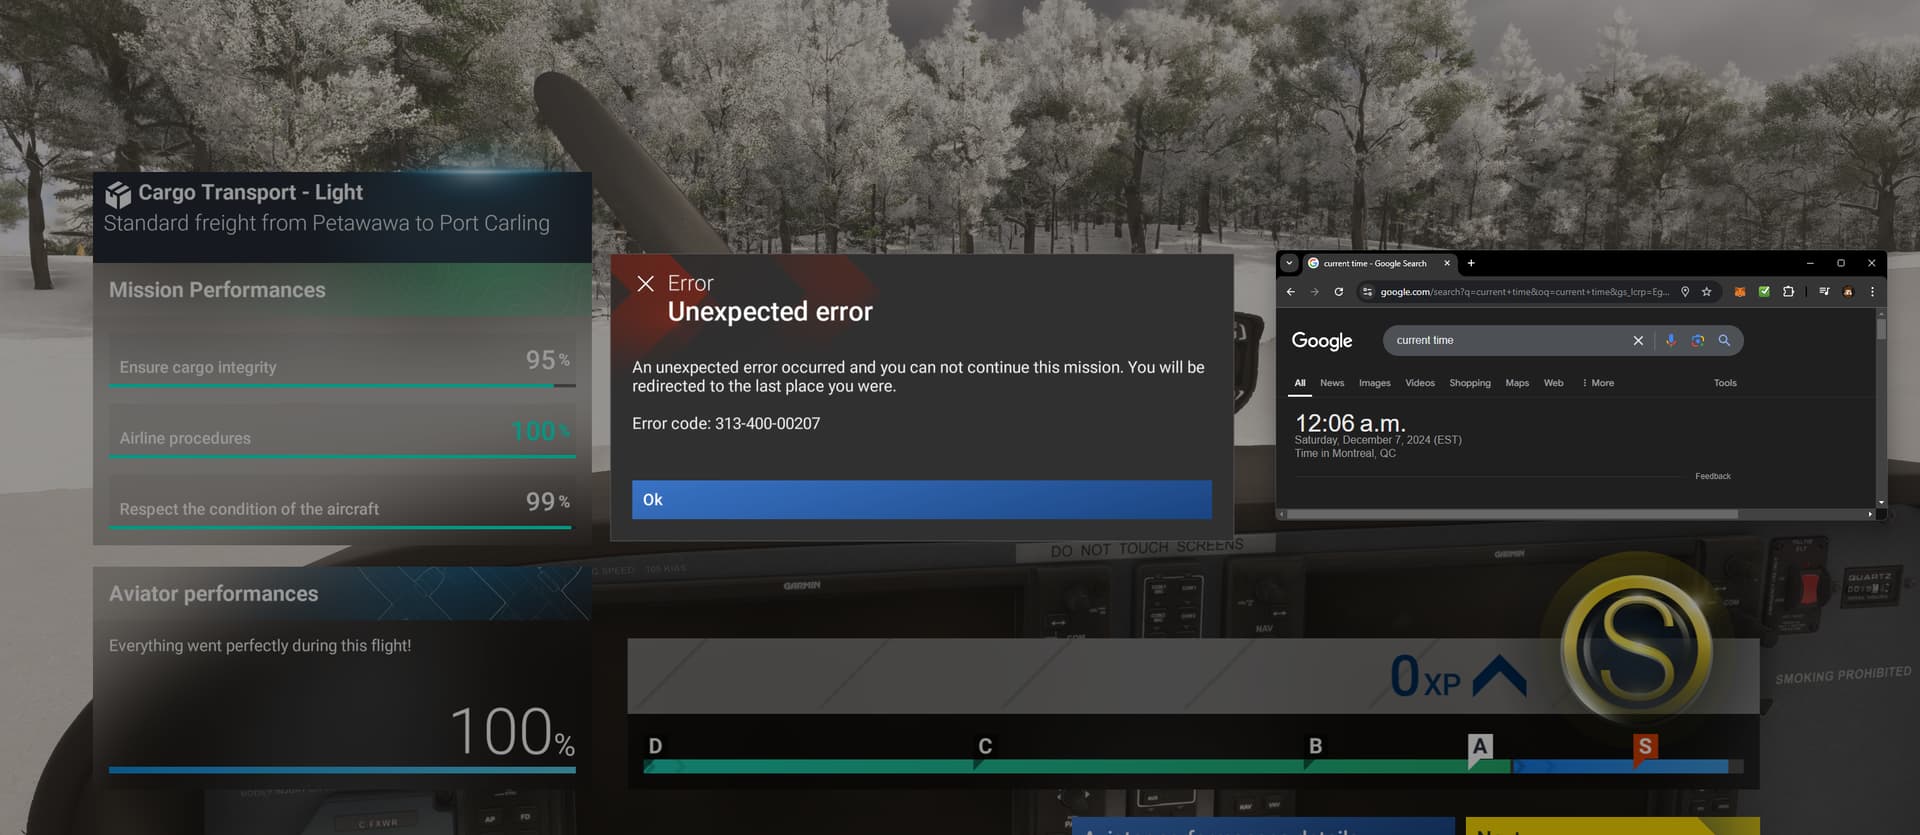Click the voice search microphone icon
Screen dimensions: 1920x835
click(x=1670, y=340)
